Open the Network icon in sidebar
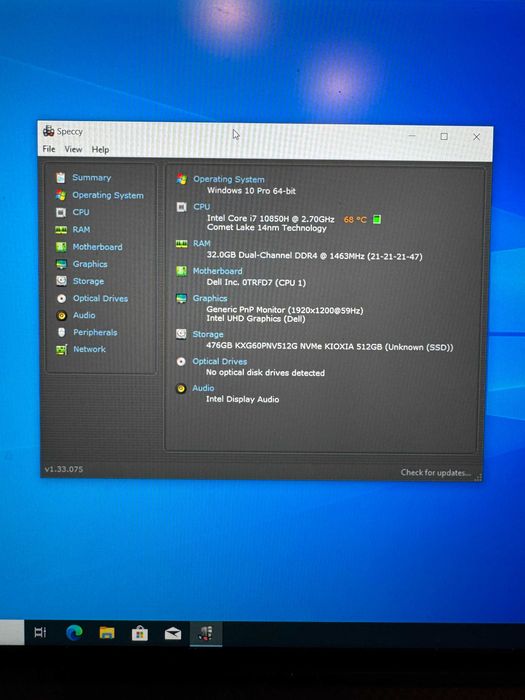The width and height of the screenshot is (525, 700). (61, 350)
